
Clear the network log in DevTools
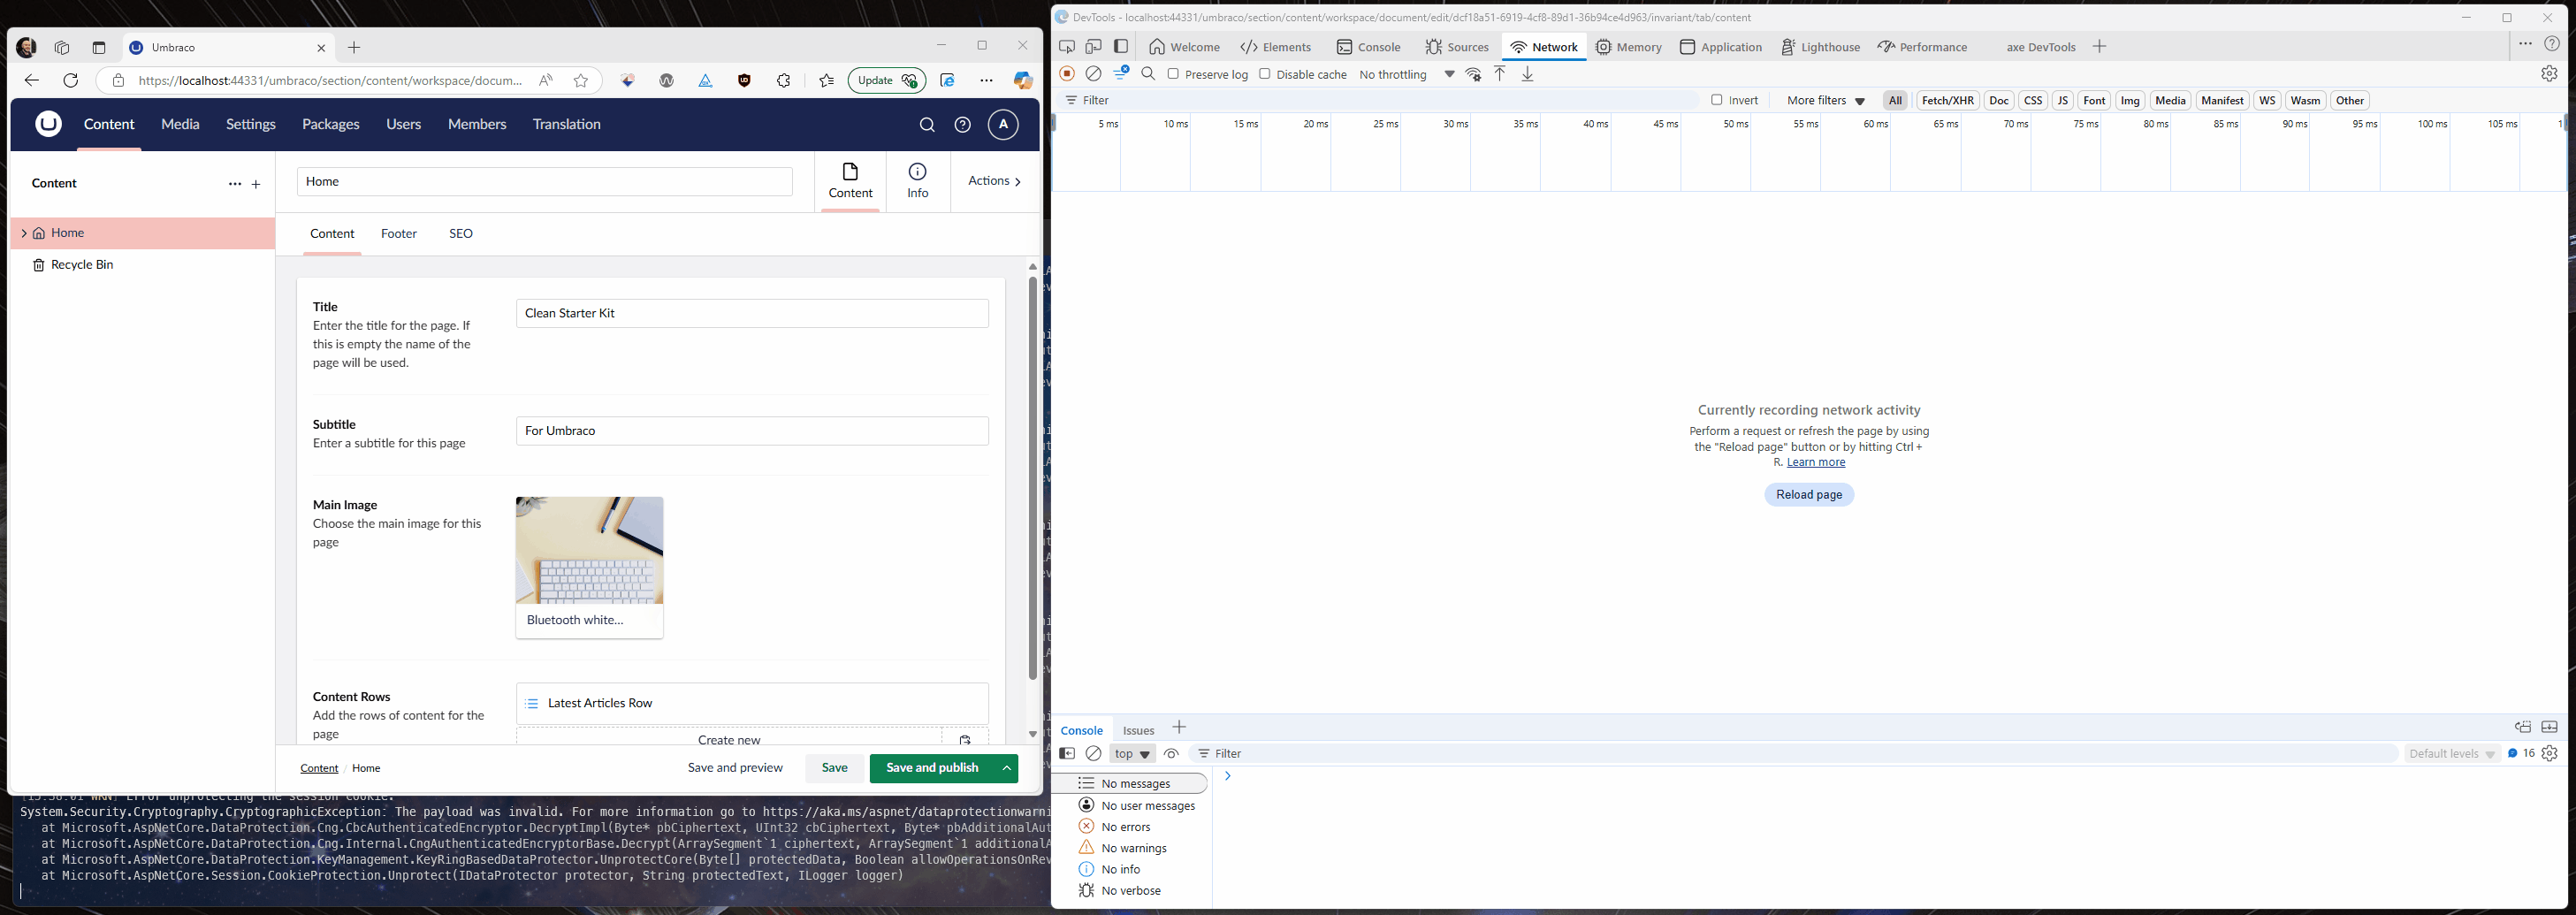coord(1093,74)
